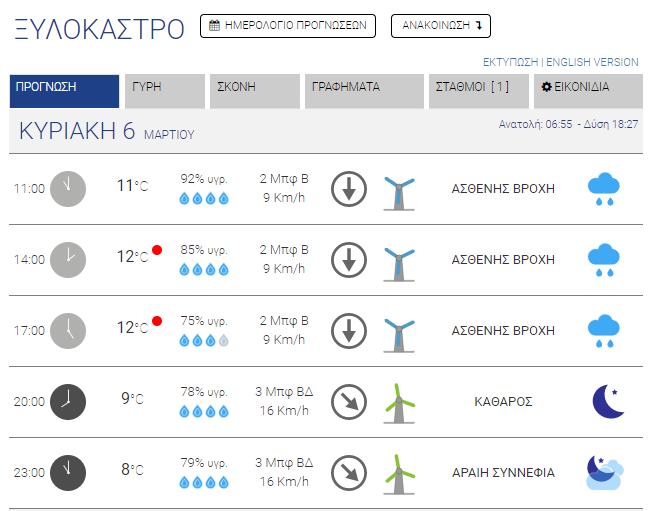Click the humidity droplets at 17:00

(203, 340)
